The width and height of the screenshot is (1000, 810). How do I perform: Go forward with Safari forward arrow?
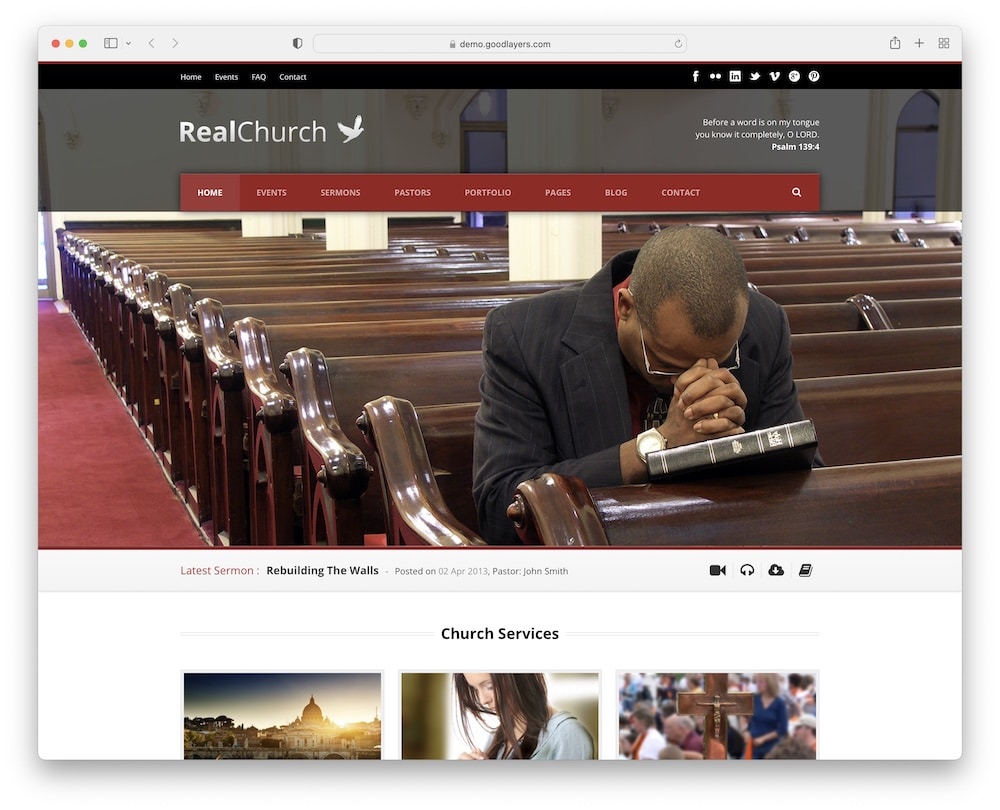[175, 43]
